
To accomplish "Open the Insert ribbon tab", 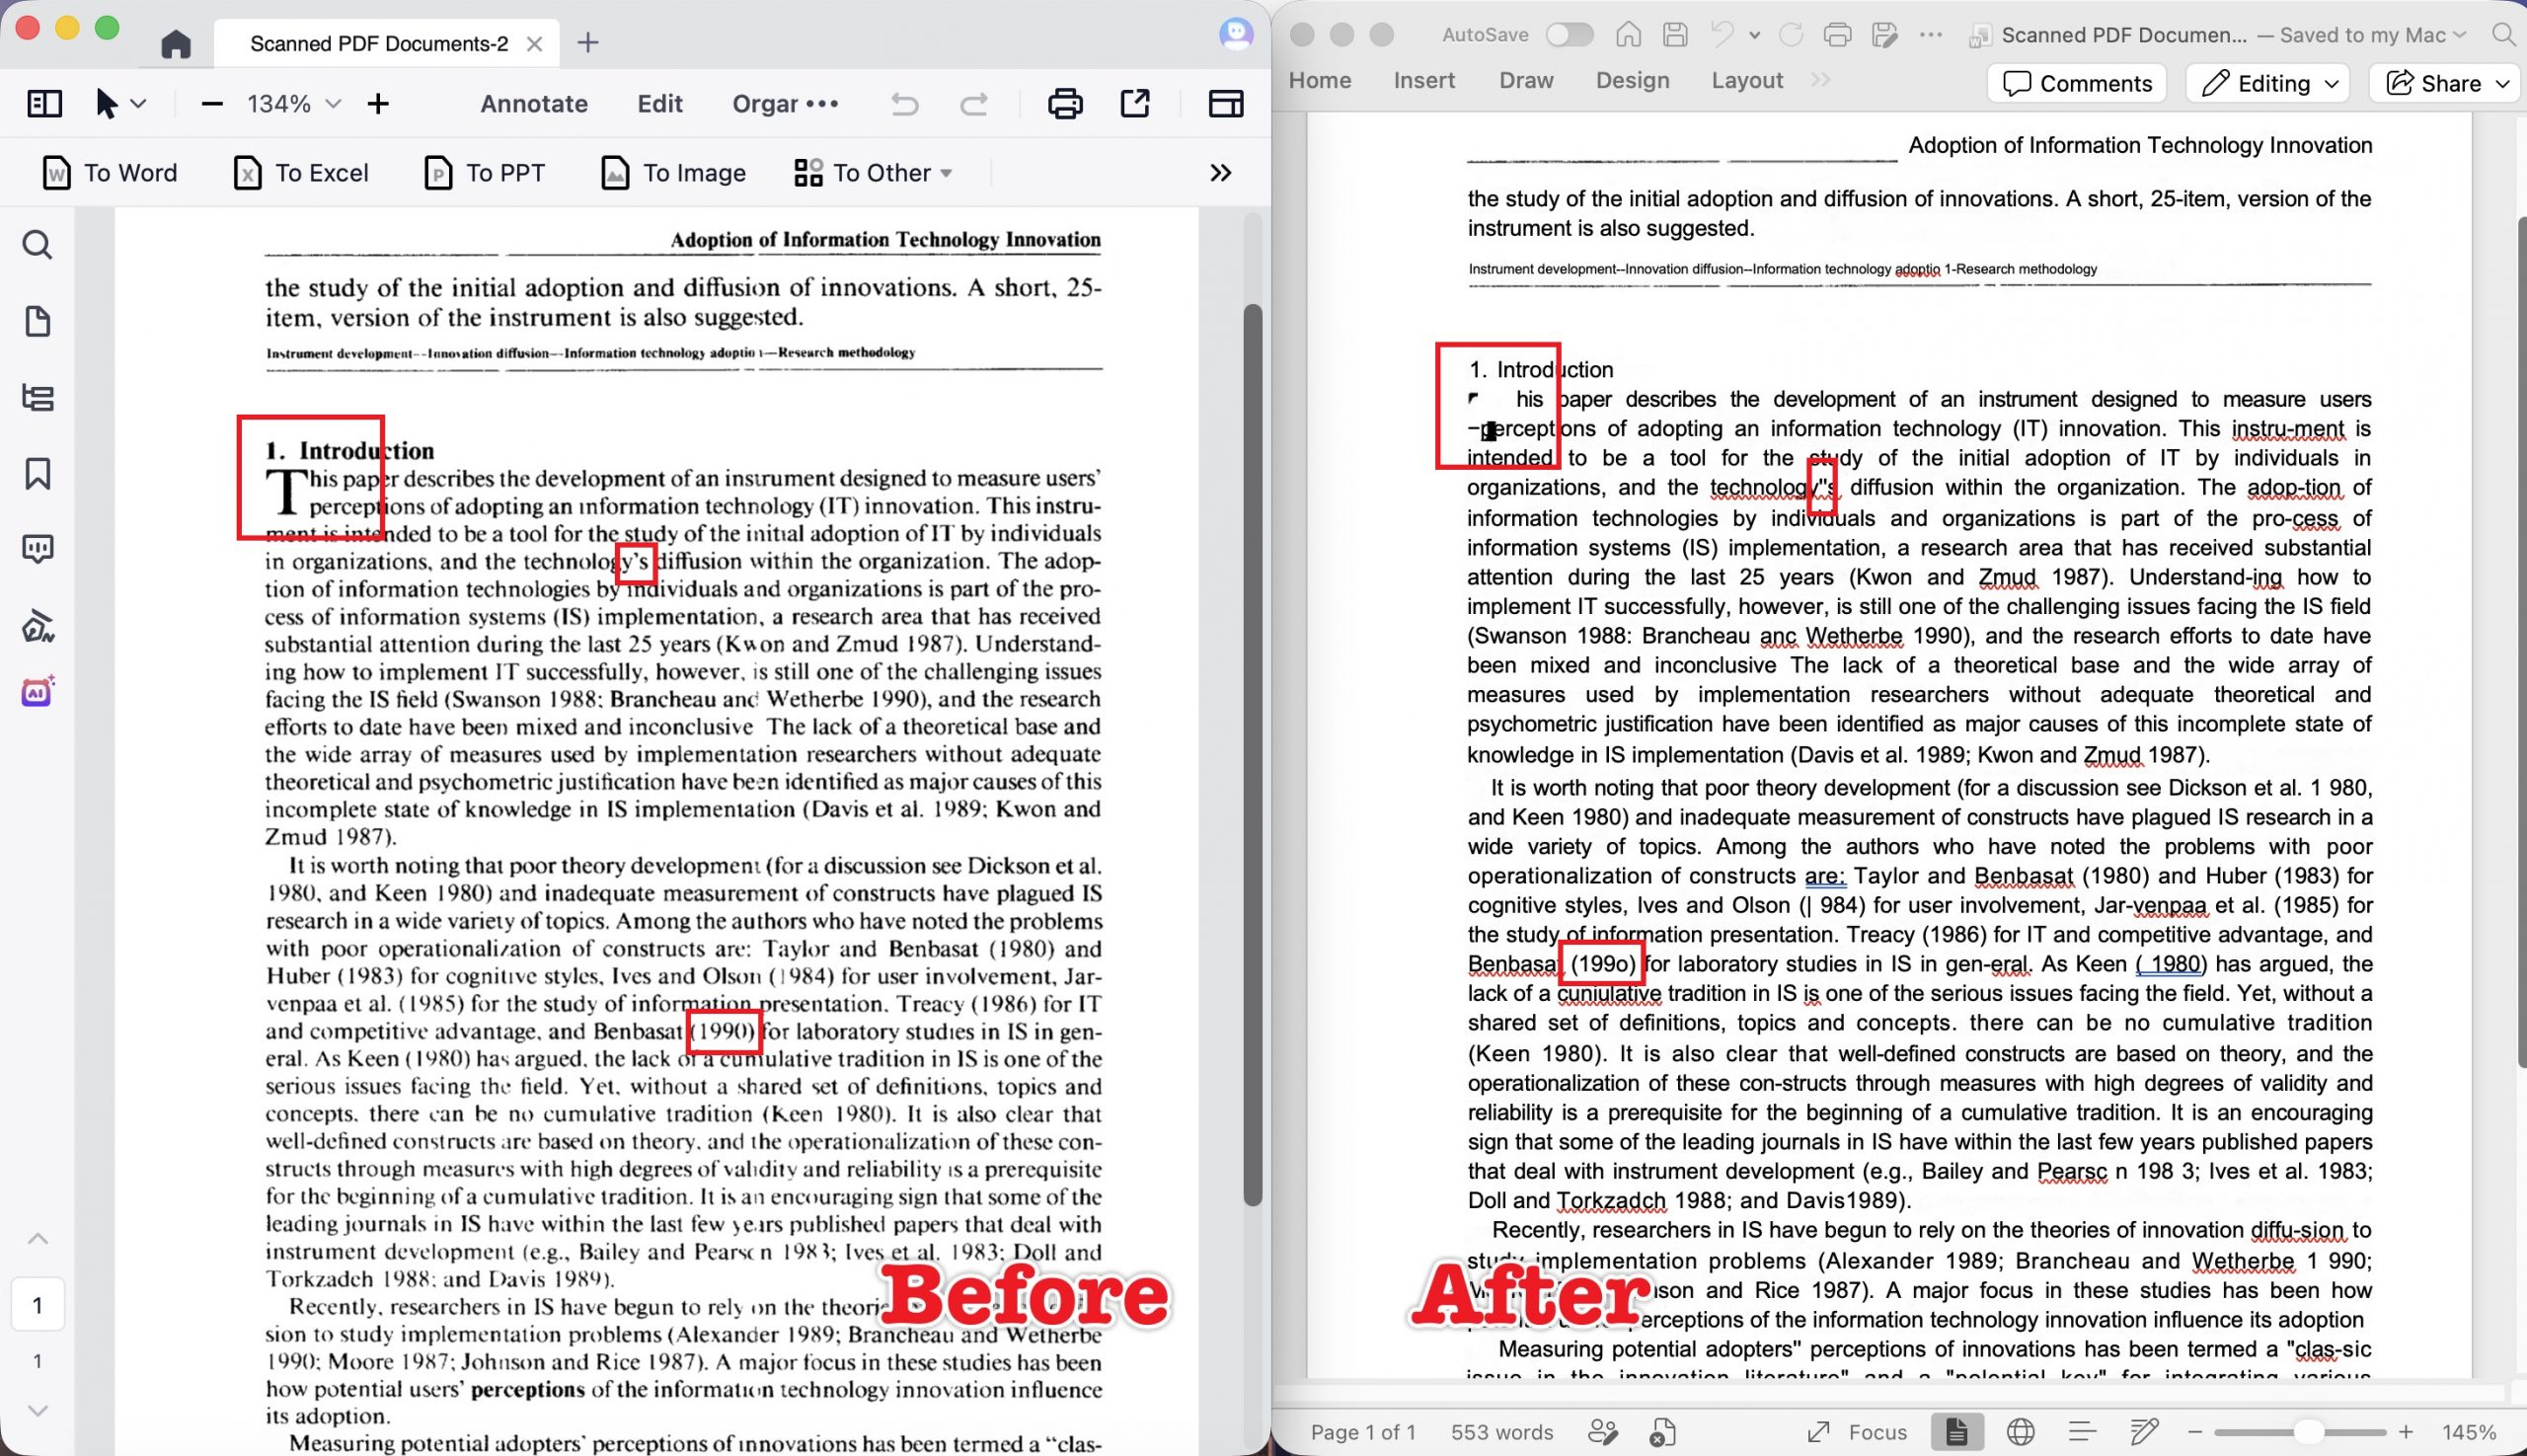I will coord(1424,80).
